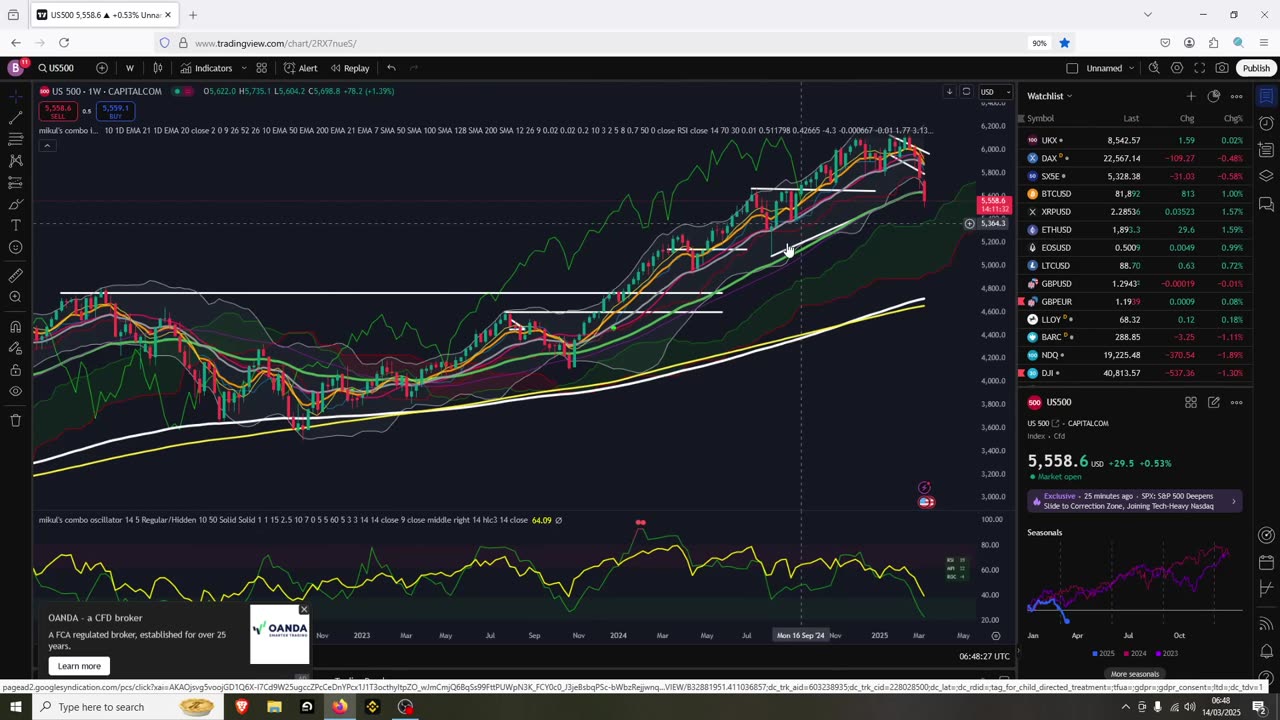Expand the Watchlist name dropdown
The image size is (1280, 720).
coord(1050,96)
